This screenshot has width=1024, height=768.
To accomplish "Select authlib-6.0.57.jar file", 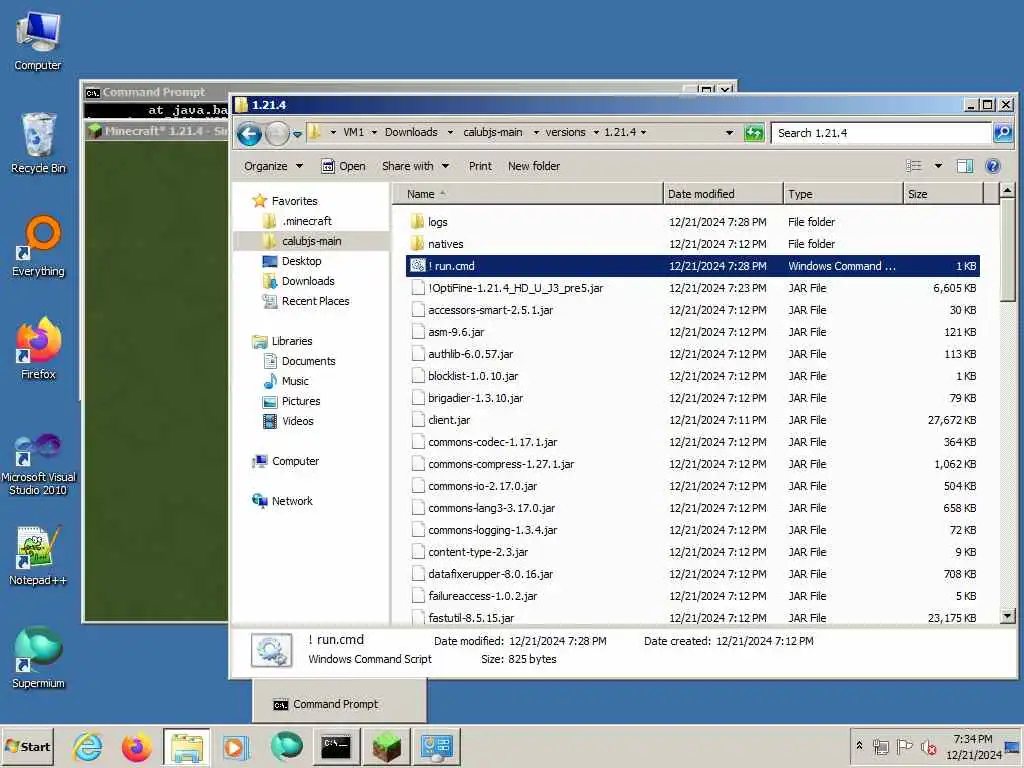I will pyautogui.click(x=470, y=354).
